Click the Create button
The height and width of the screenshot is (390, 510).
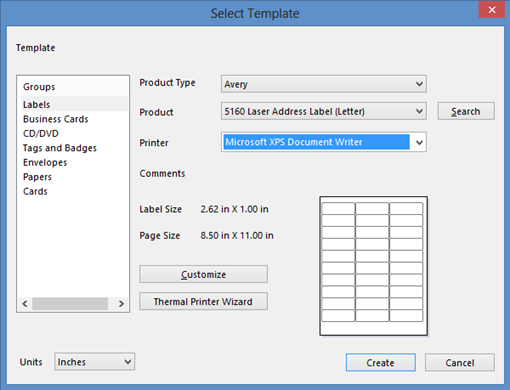(381, 362)
